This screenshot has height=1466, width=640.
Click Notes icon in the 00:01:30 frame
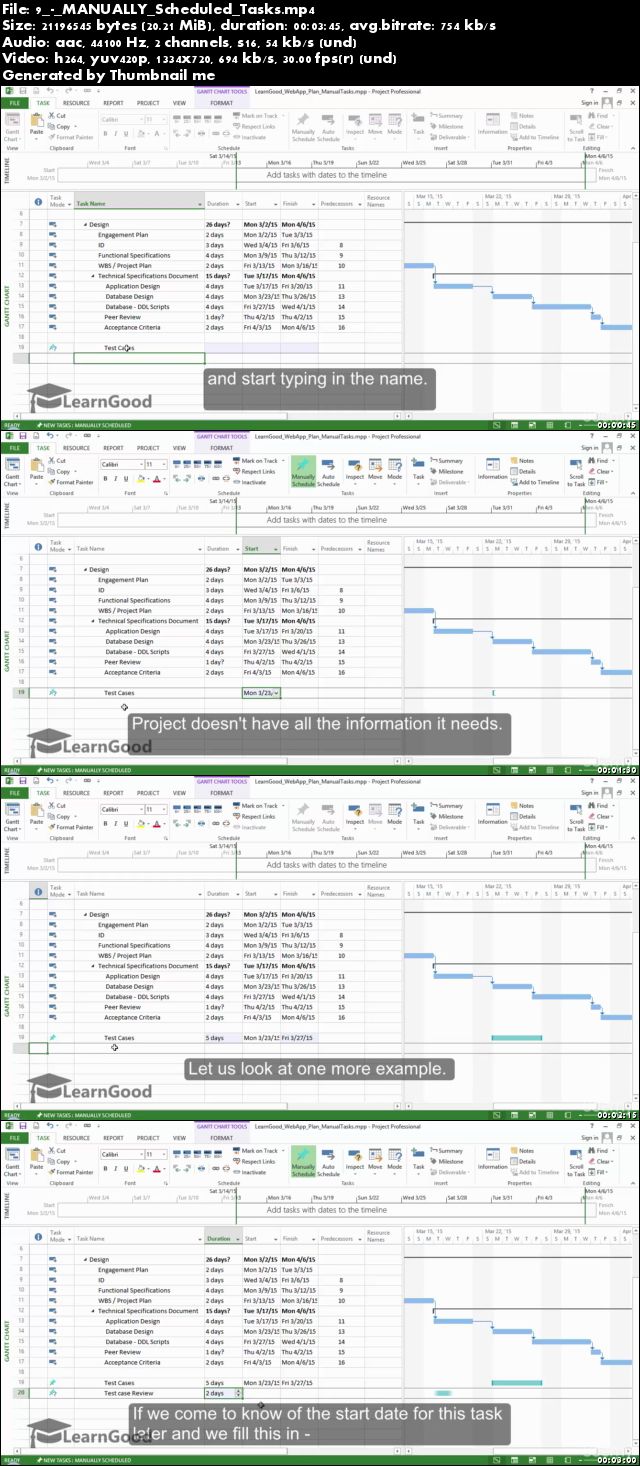(514, 461)
